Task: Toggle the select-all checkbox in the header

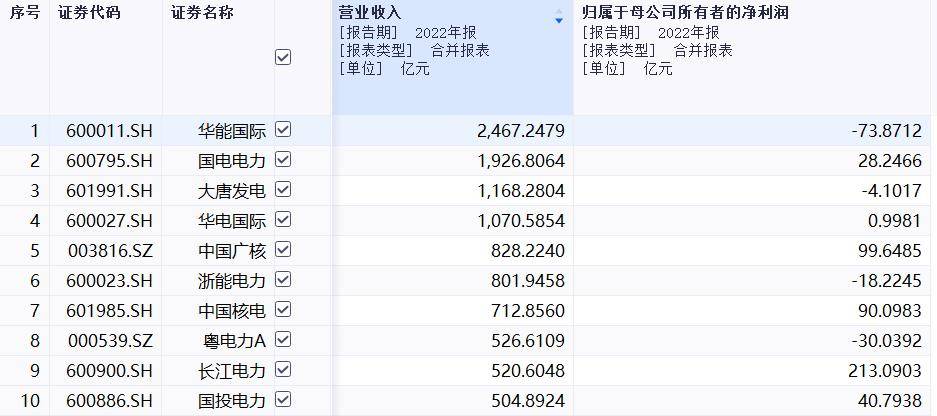Action: pyautogui.click(x=283, y=57)
